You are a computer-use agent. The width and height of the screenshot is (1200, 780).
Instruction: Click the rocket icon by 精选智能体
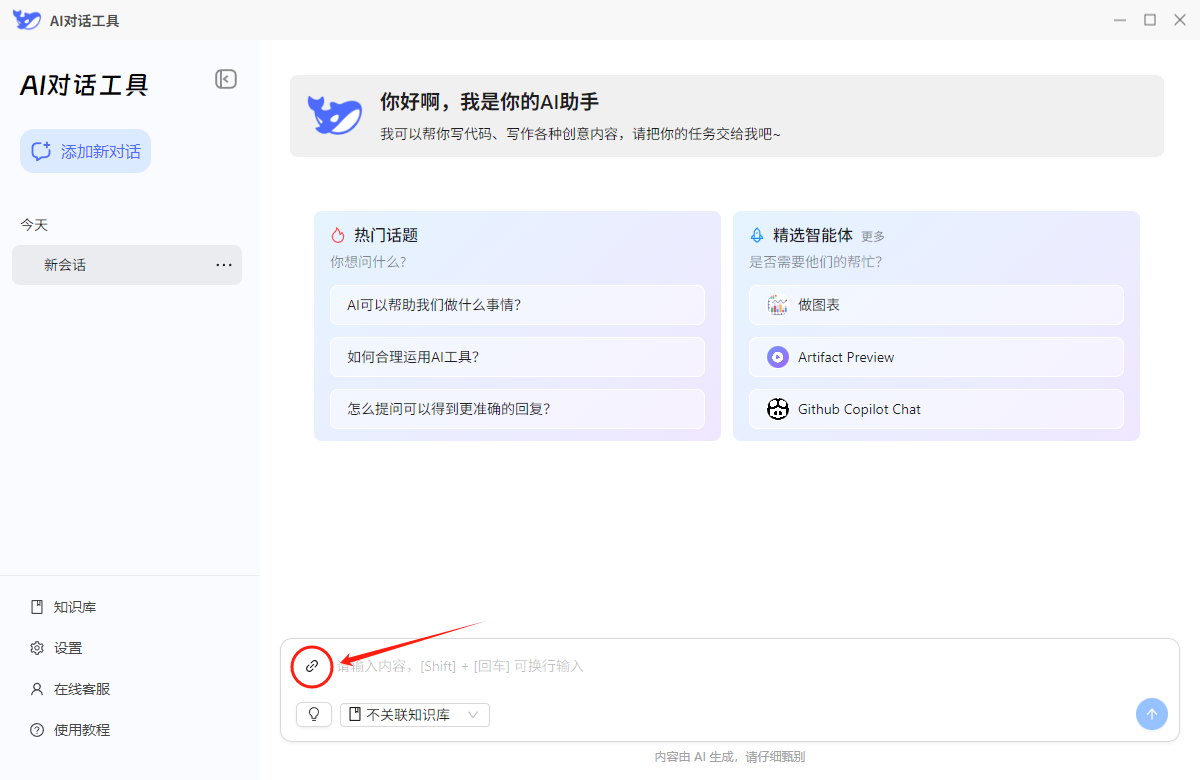click(757, 236)
